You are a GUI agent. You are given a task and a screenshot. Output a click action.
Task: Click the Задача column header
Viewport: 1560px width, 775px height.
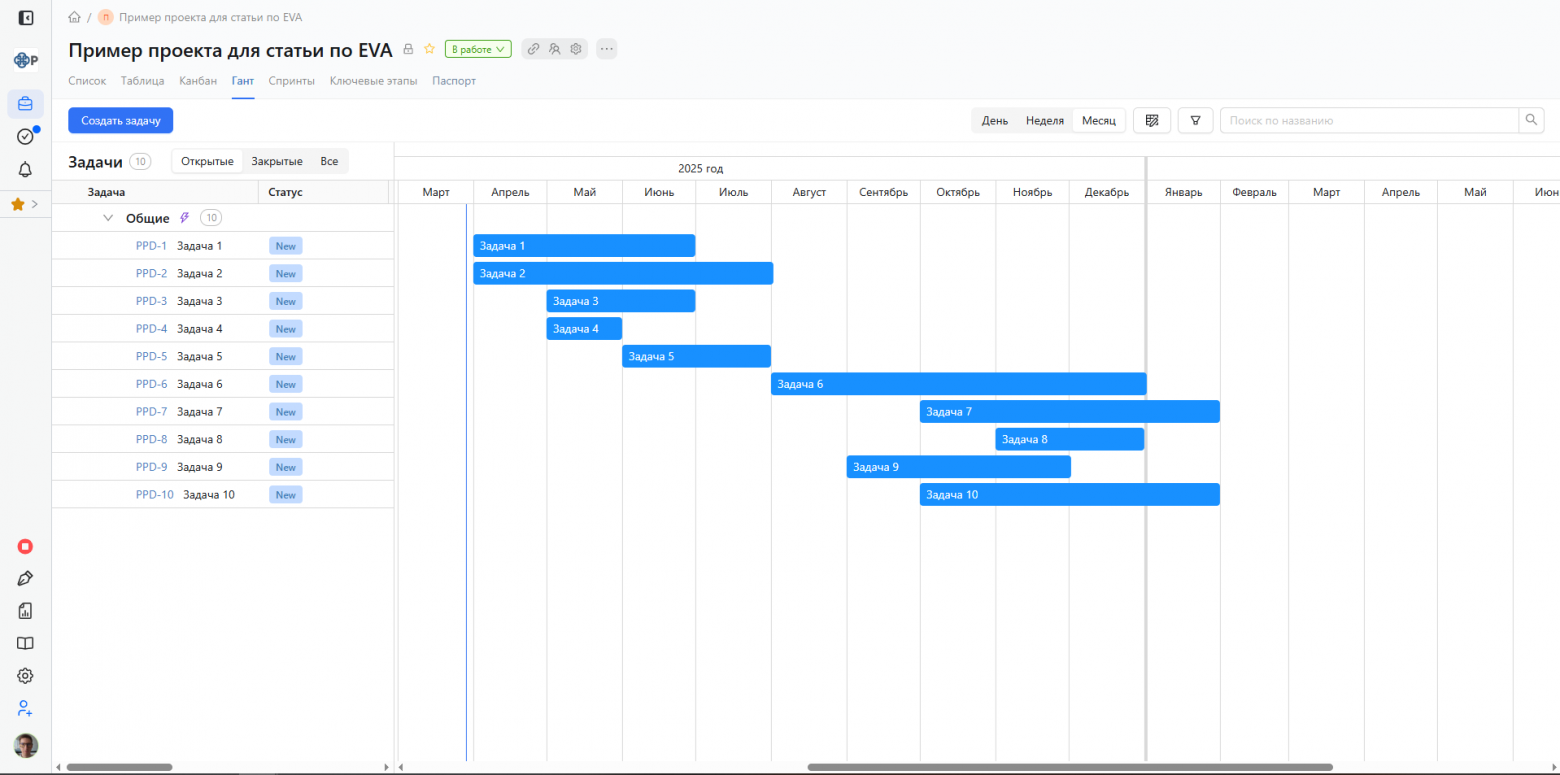click(x=106, y=192)
